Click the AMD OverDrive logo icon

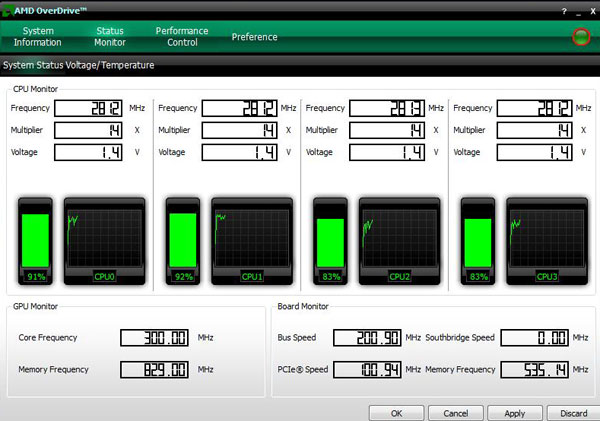pyautogui.click(x=7, y=11)
